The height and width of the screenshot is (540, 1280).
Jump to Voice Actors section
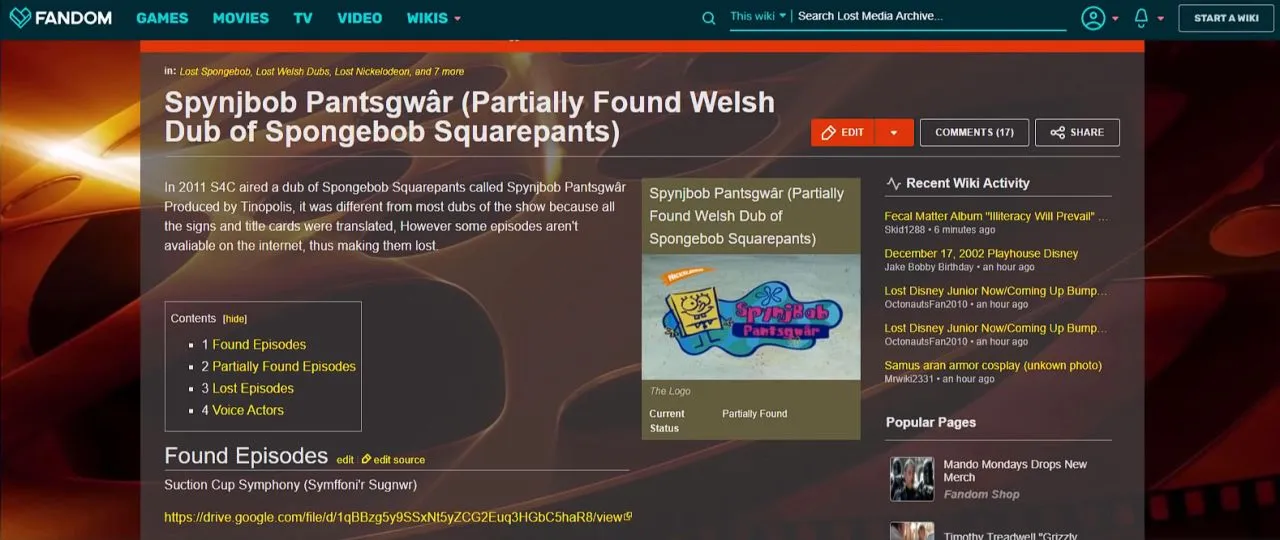(x=248, y=410)
